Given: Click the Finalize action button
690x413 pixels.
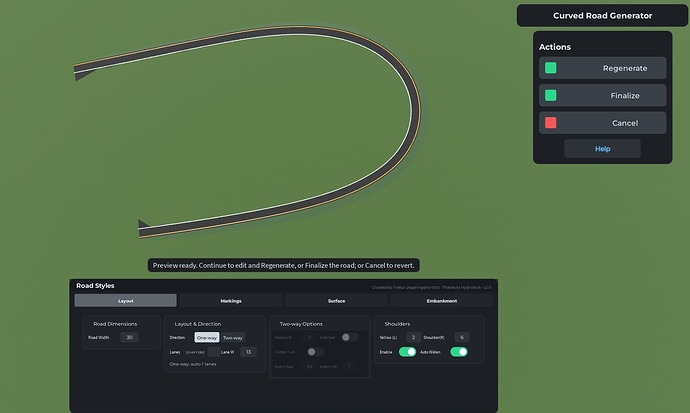Looking at the screenshot, I should click(602, 95).
